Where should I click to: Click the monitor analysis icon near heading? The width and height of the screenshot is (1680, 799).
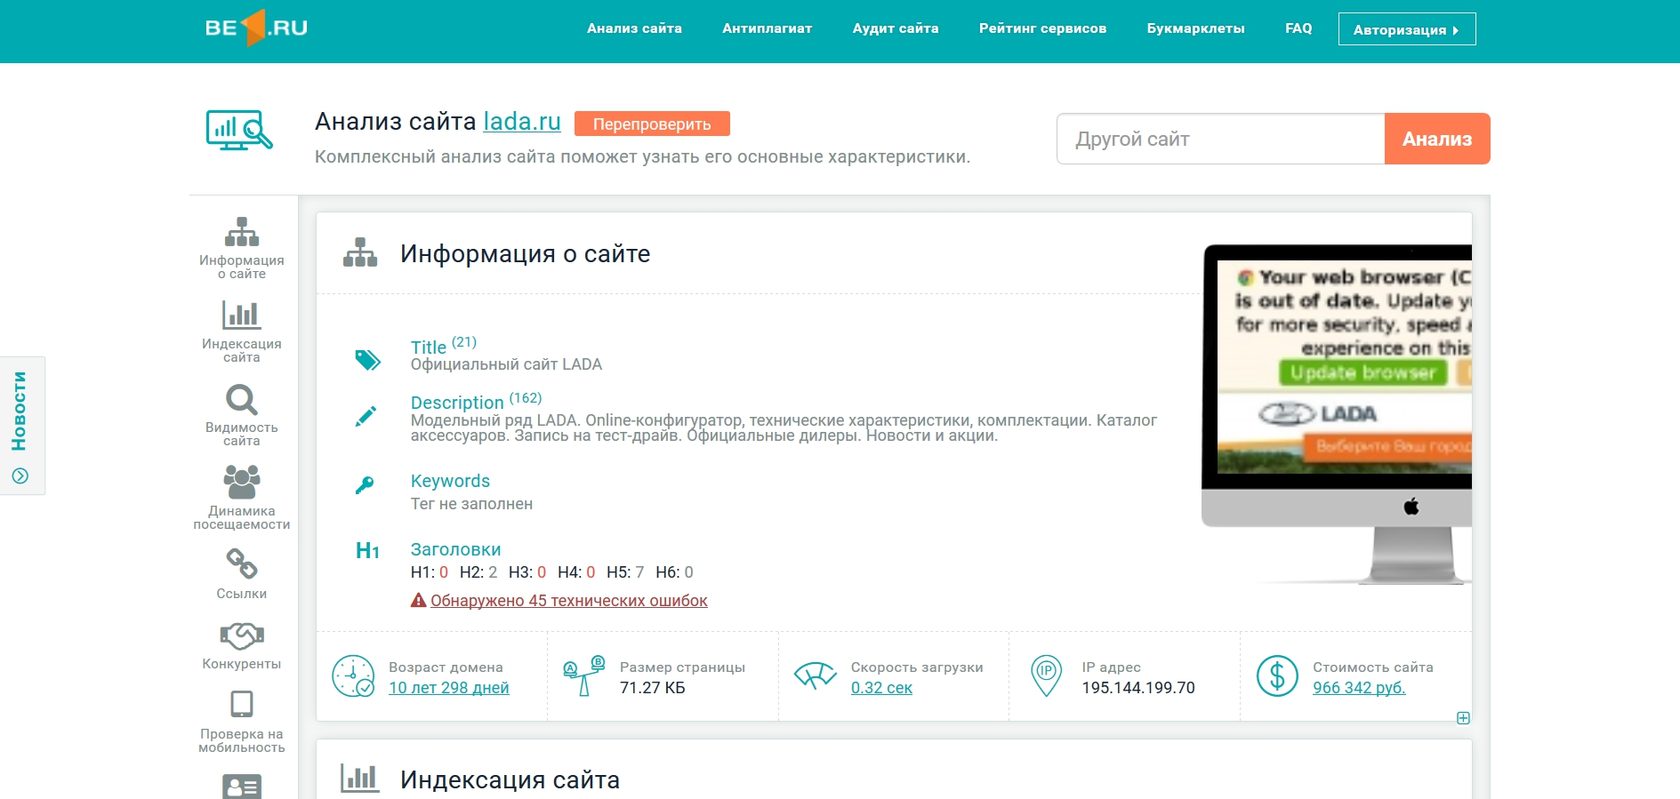click(x=239, y=131)
